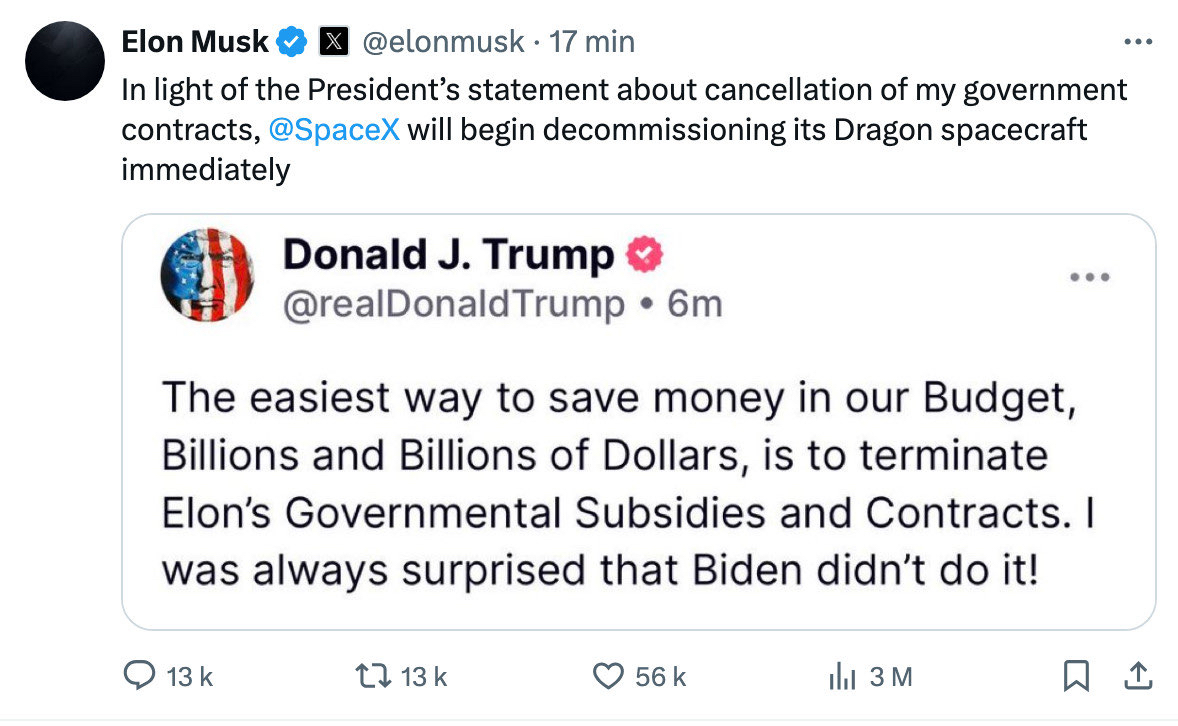The width and height of the screenshot is (1178, 726).
Task: Click the share upload icon
Action: tap(1136, 677)
